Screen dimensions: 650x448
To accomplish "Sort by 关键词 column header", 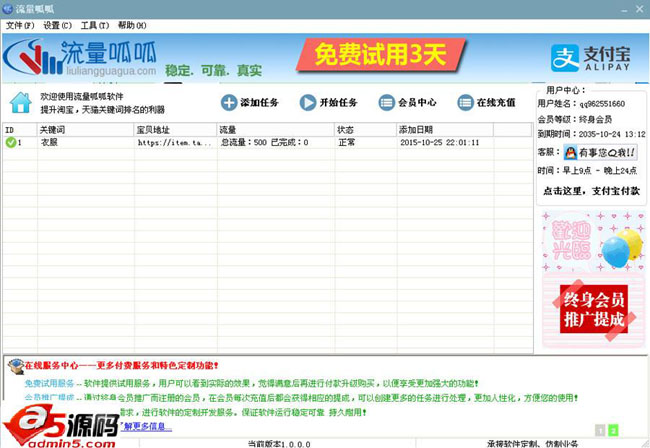I will point(86,130).
